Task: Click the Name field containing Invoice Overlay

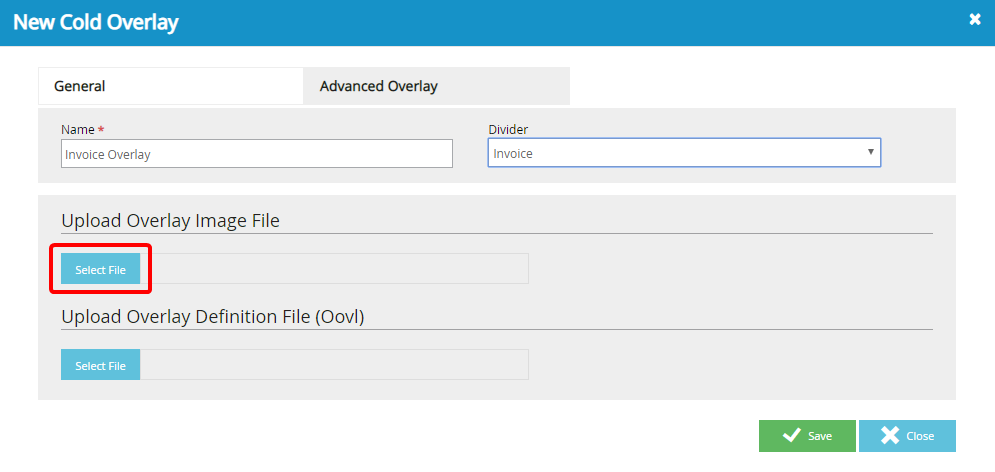Action: pos(256,154)
